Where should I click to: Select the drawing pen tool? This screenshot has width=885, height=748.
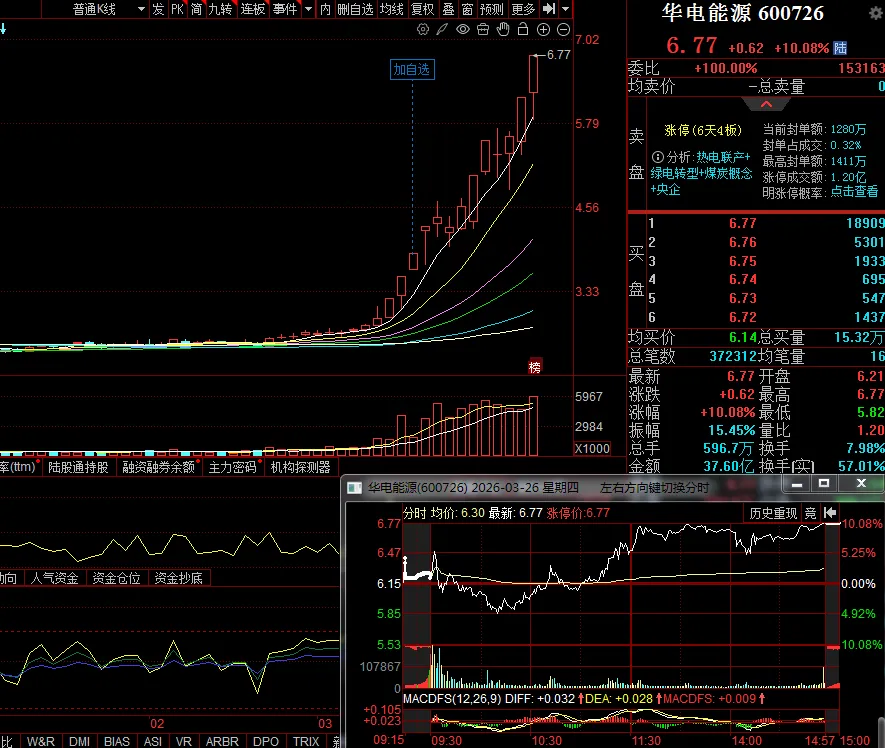tap(442, 29)
